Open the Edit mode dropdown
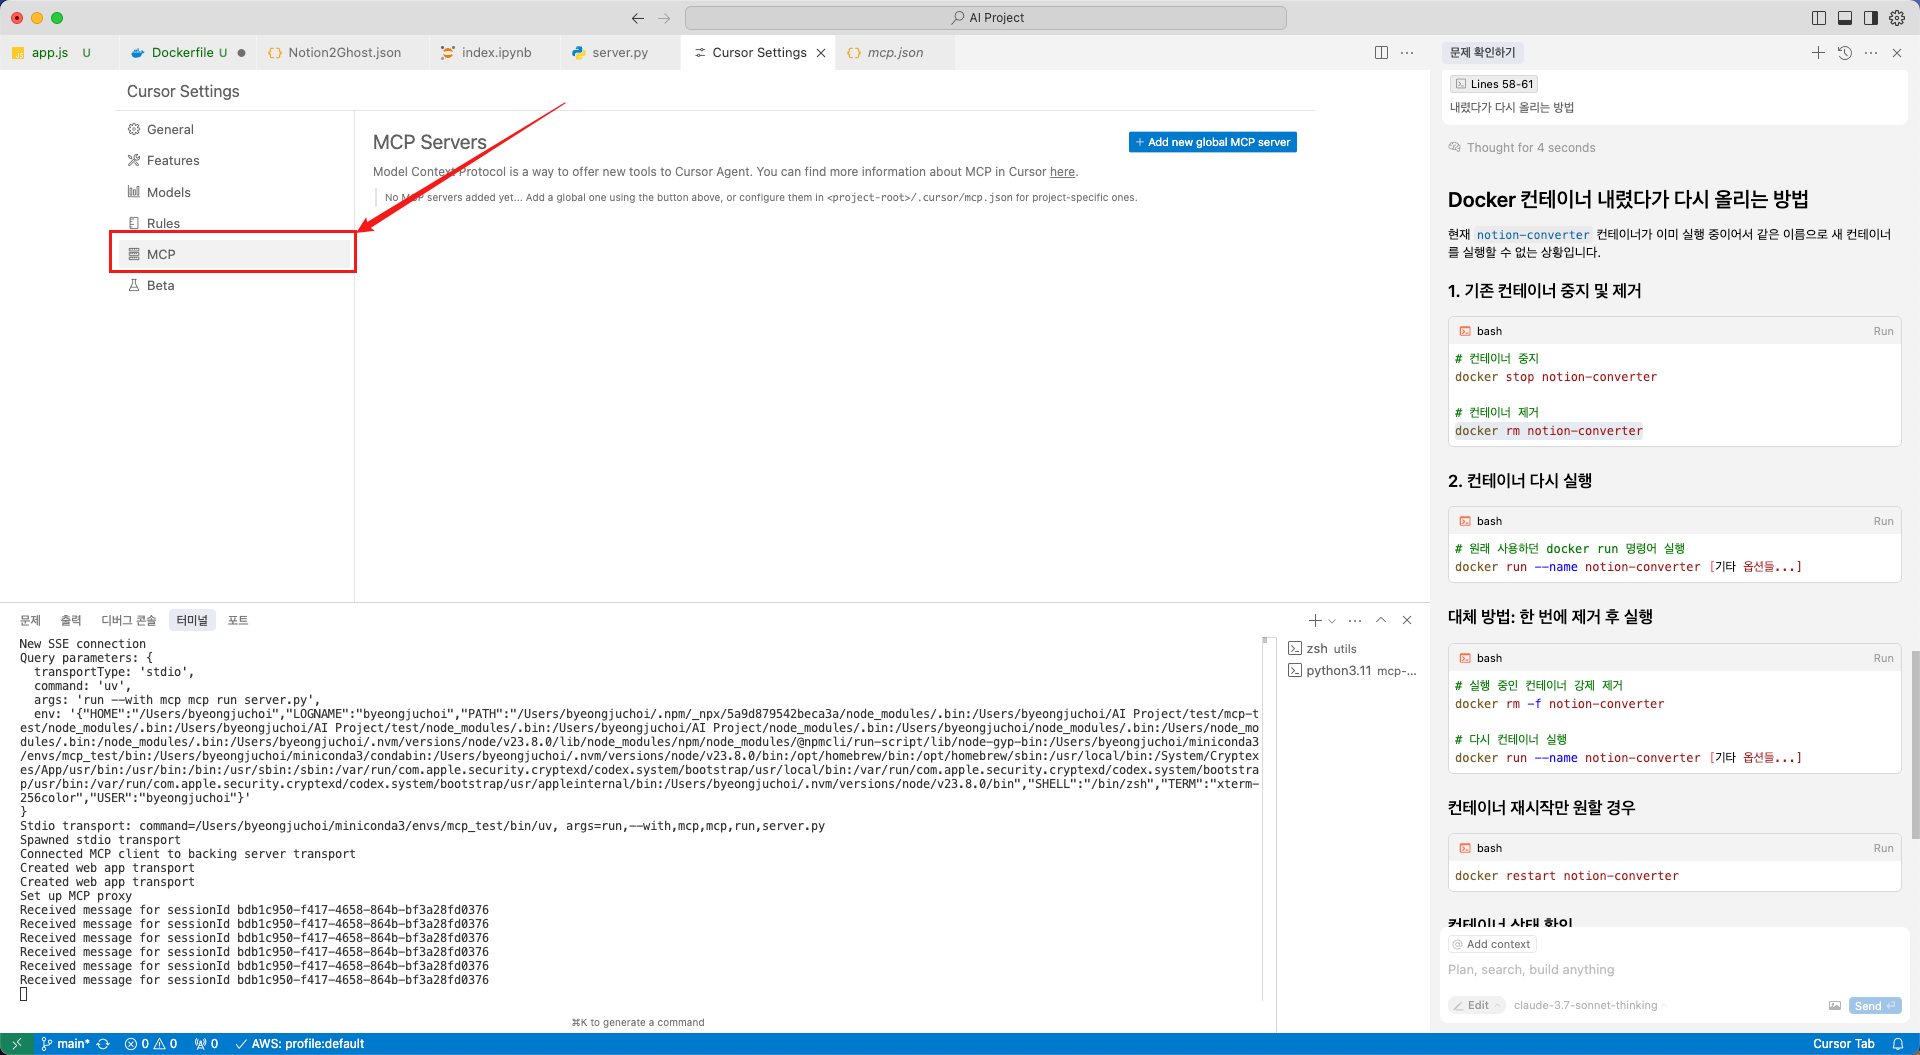 pyautogui.click(x=1477, y=1006)
